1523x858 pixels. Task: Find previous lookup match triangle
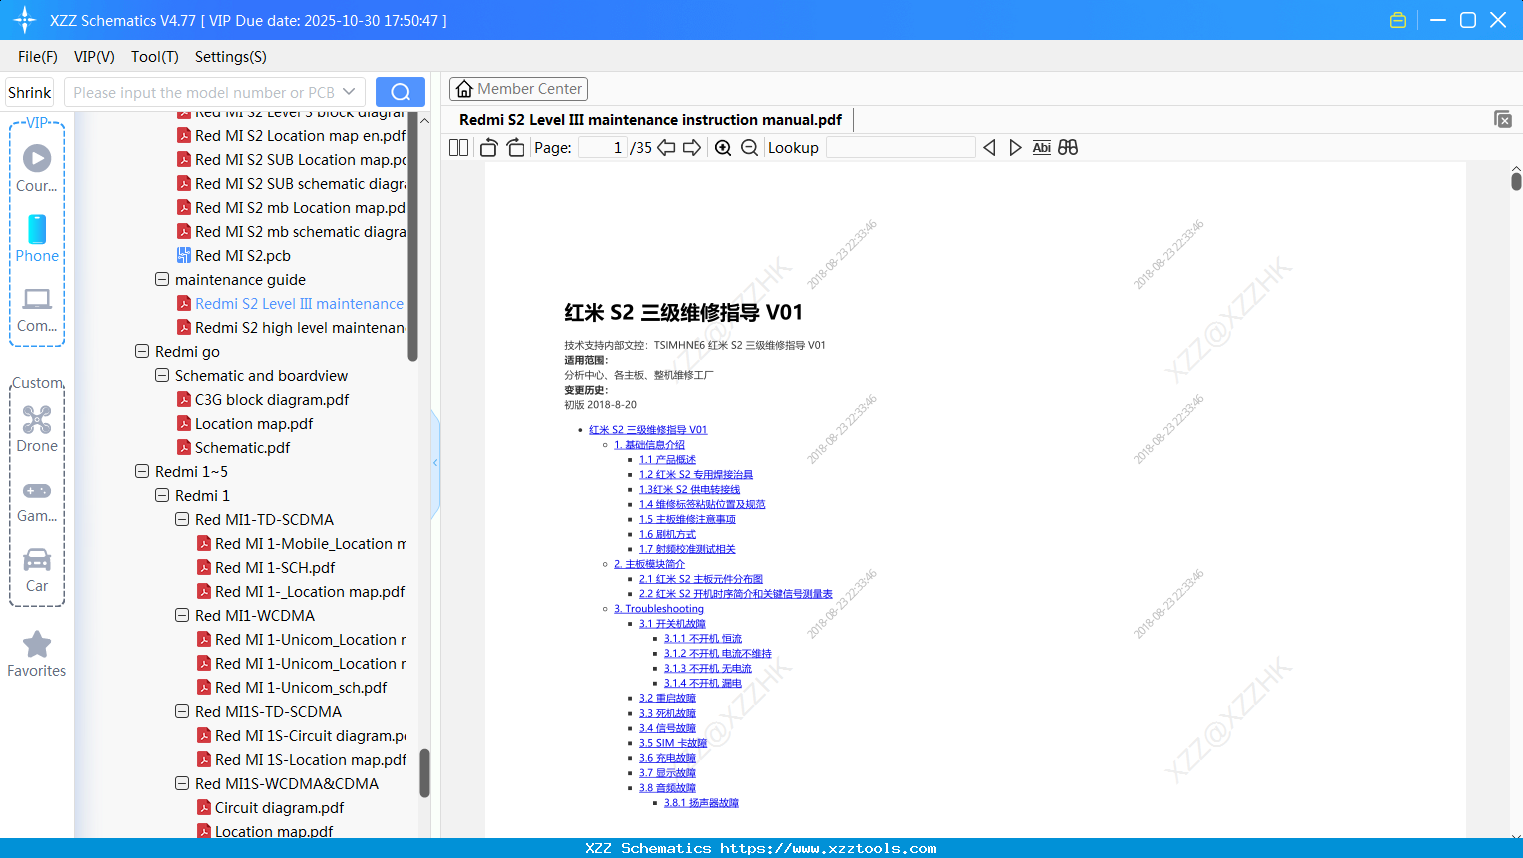pos(989,148)
